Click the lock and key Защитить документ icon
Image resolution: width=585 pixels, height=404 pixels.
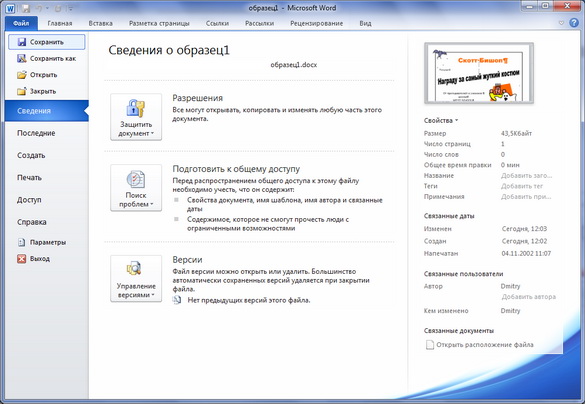click(135, 109)
